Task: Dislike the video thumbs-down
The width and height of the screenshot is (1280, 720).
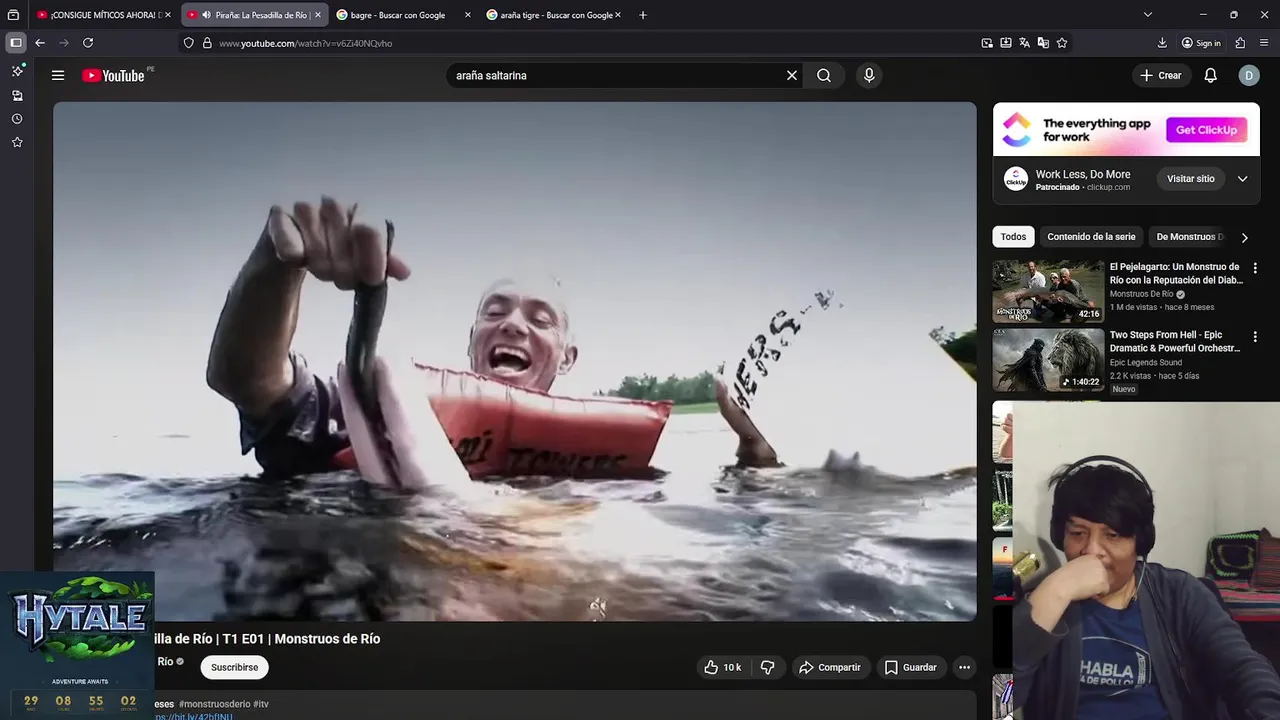Action: click(x=768, y=667)
